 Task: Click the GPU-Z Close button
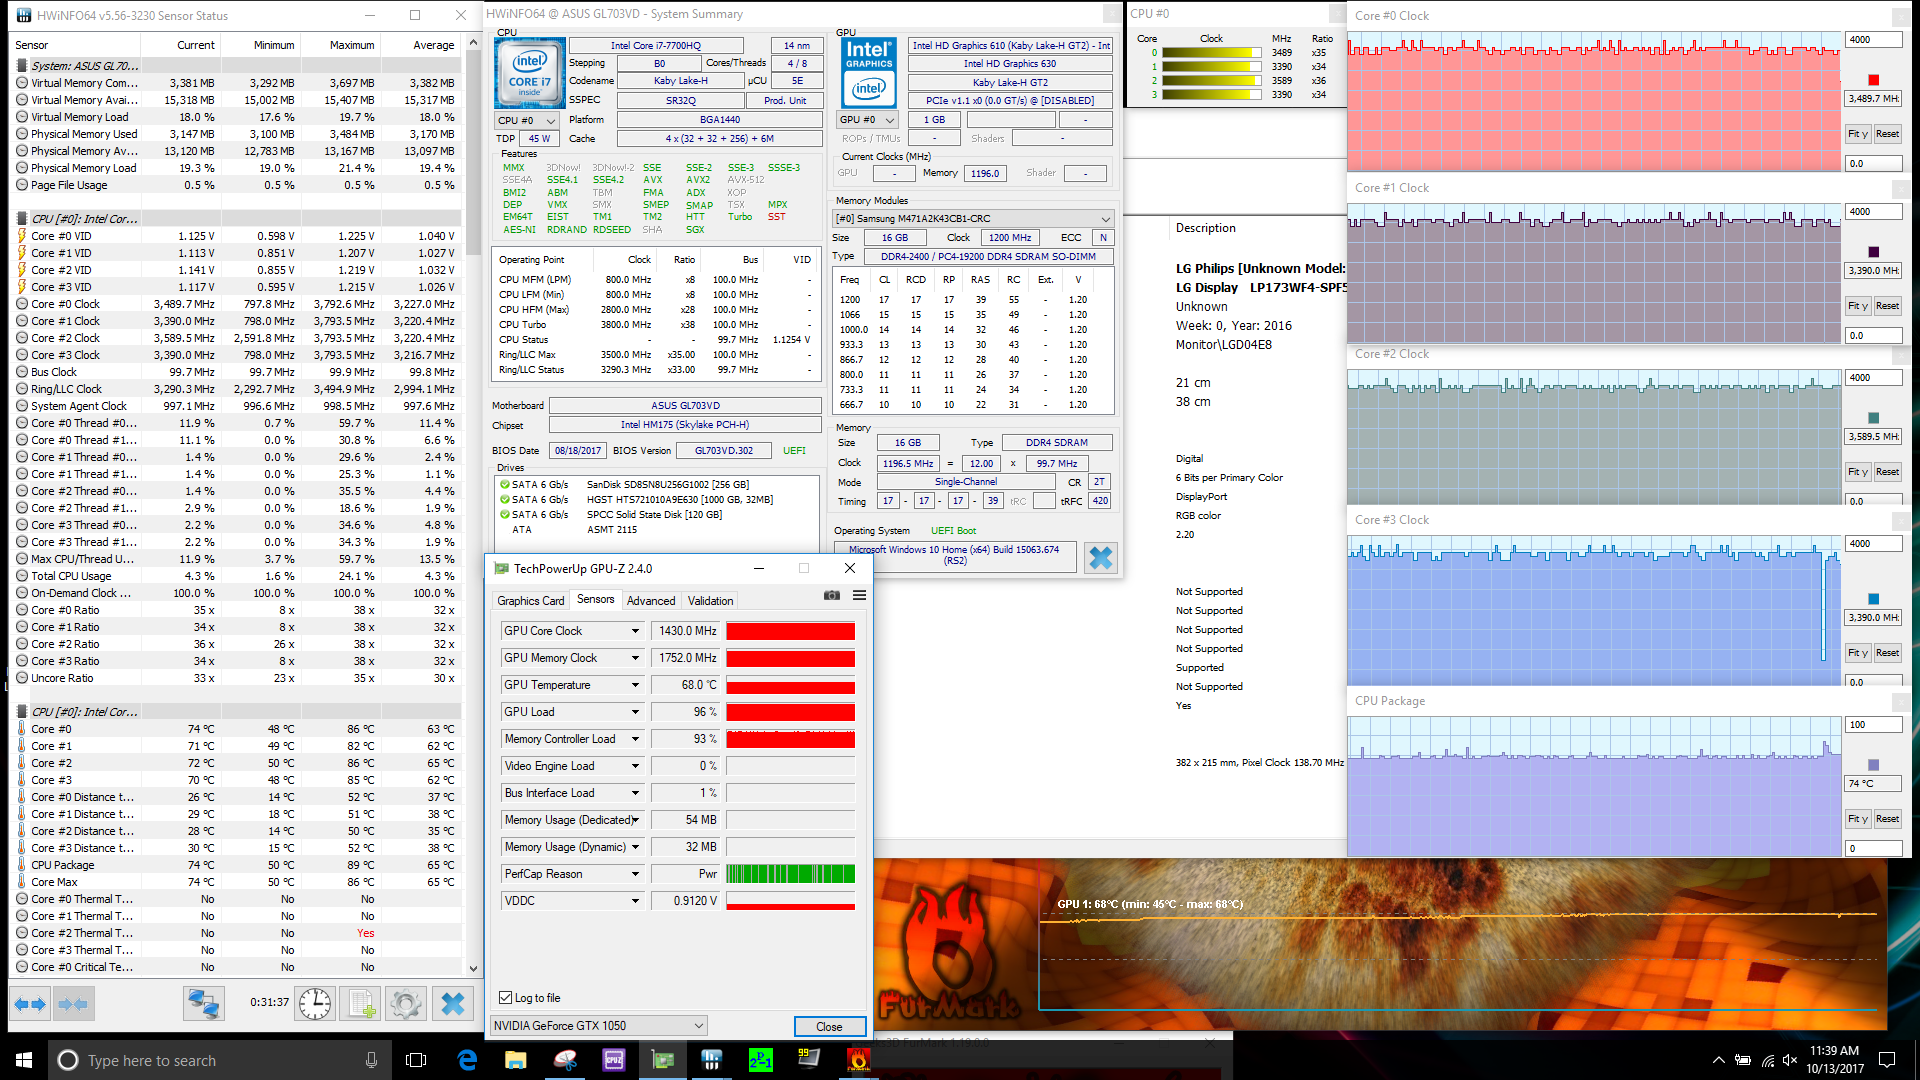tap(828, 1027)
